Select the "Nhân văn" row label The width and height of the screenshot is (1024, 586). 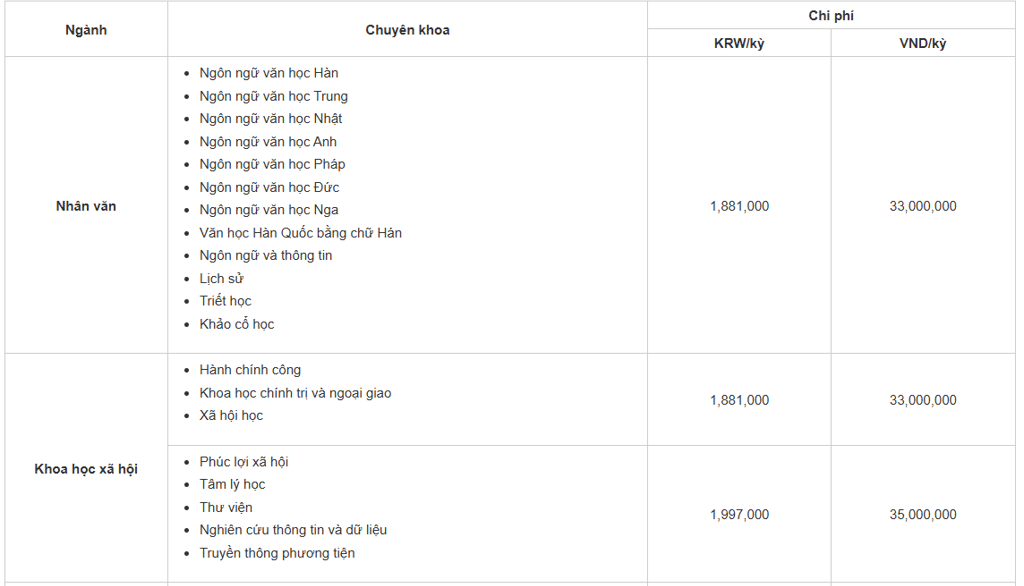coord(86,206)
